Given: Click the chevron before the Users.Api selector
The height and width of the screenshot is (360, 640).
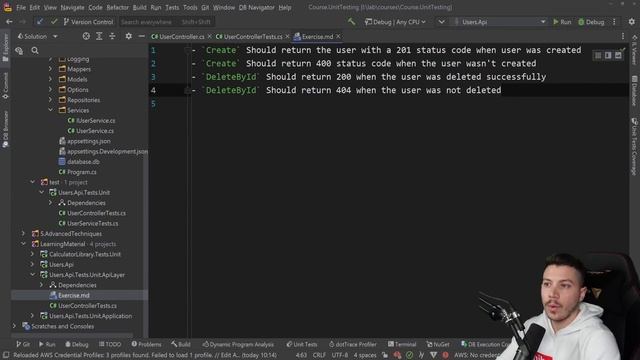Looking at the screenshot, I should click(x=441, y=22).
